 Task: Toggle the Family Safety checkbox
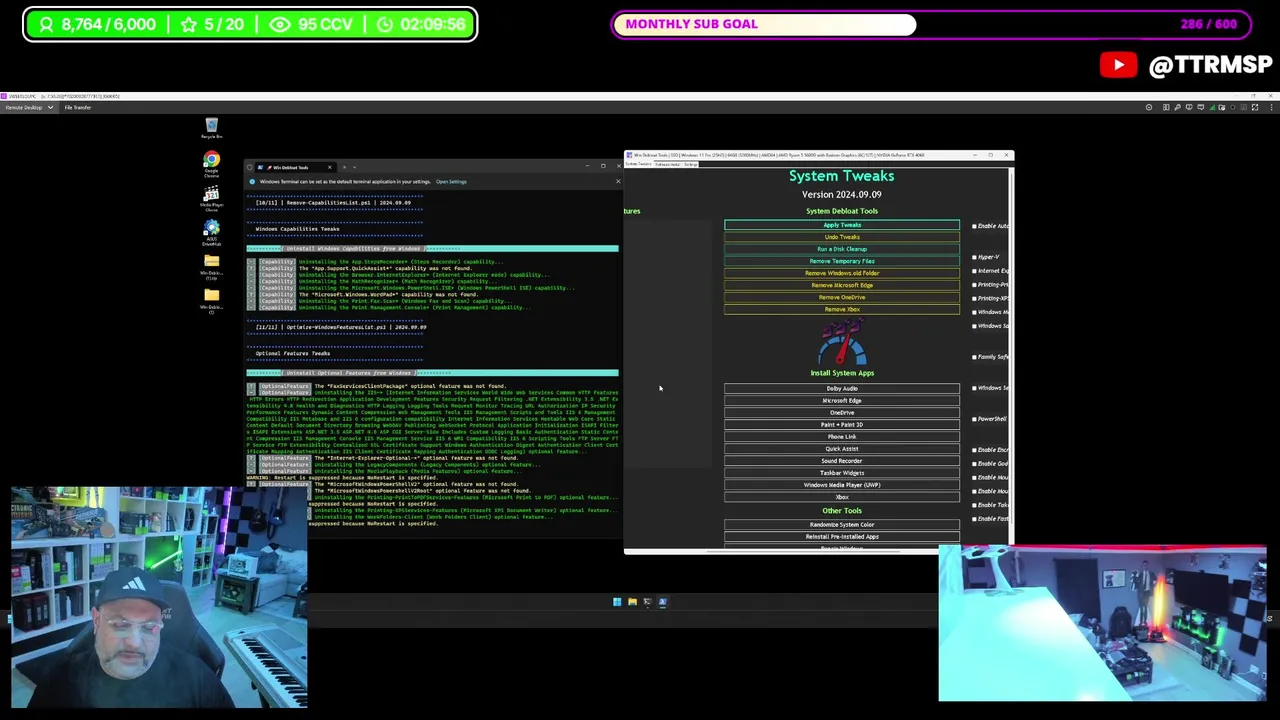(974, 357)
